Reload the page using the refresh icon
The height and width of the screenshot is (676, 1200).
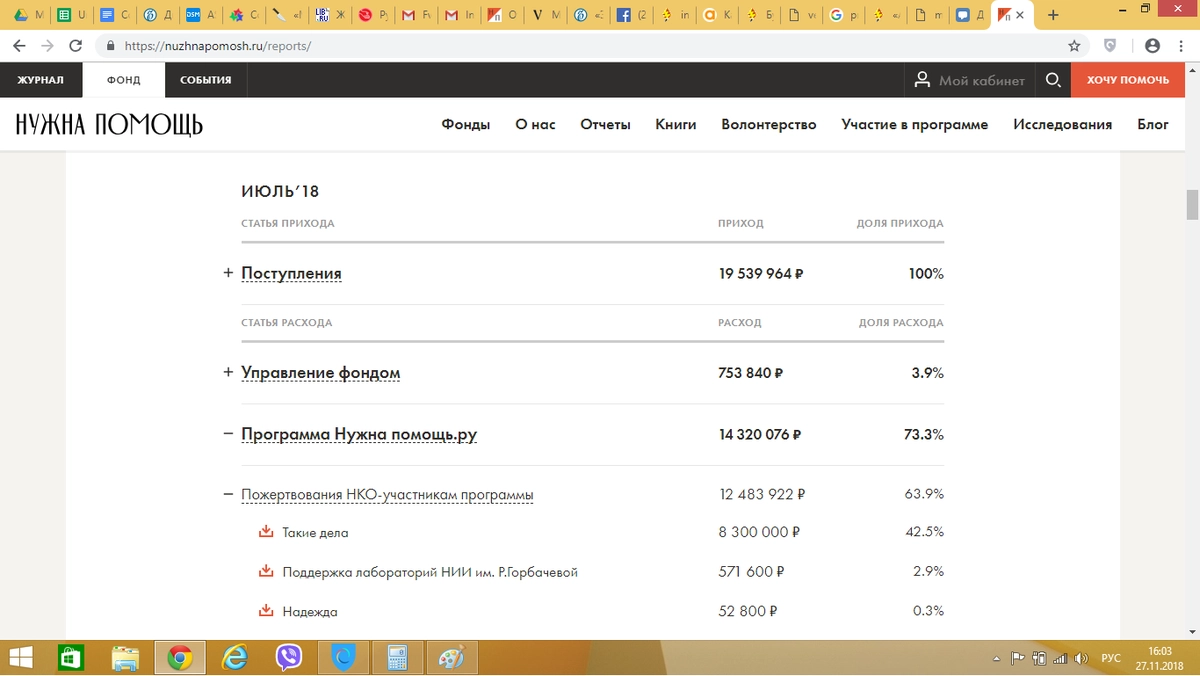pos(75,46)
